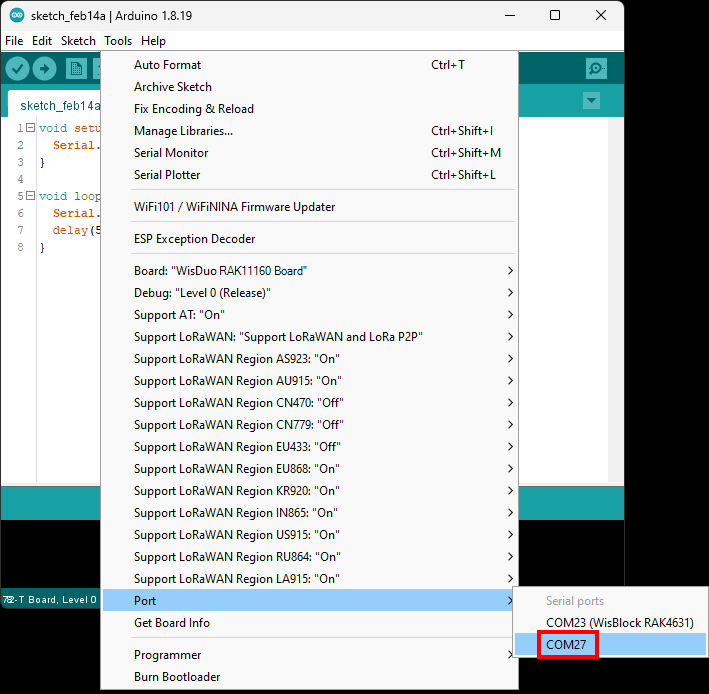709x694 pixels.
Task: Select Auto Format
Action: [310, 65]
